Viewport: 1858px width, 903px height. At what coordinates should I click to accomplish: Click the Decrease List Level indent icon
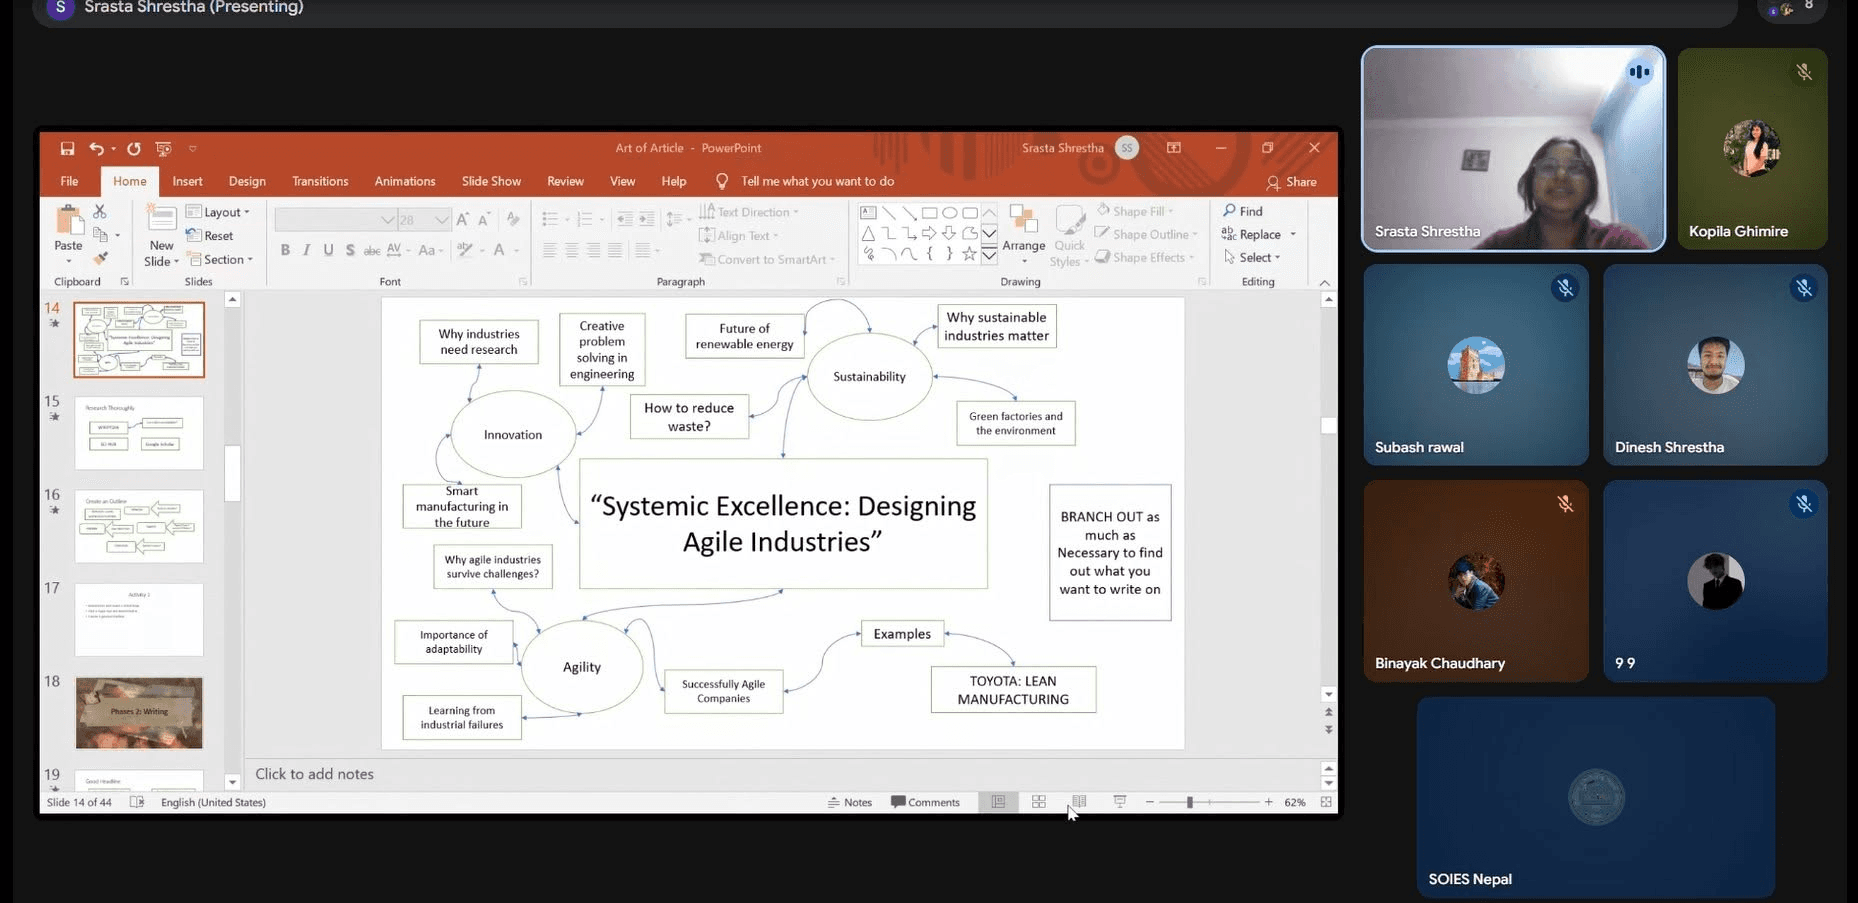pyautogui.click(x=625, y=219)
